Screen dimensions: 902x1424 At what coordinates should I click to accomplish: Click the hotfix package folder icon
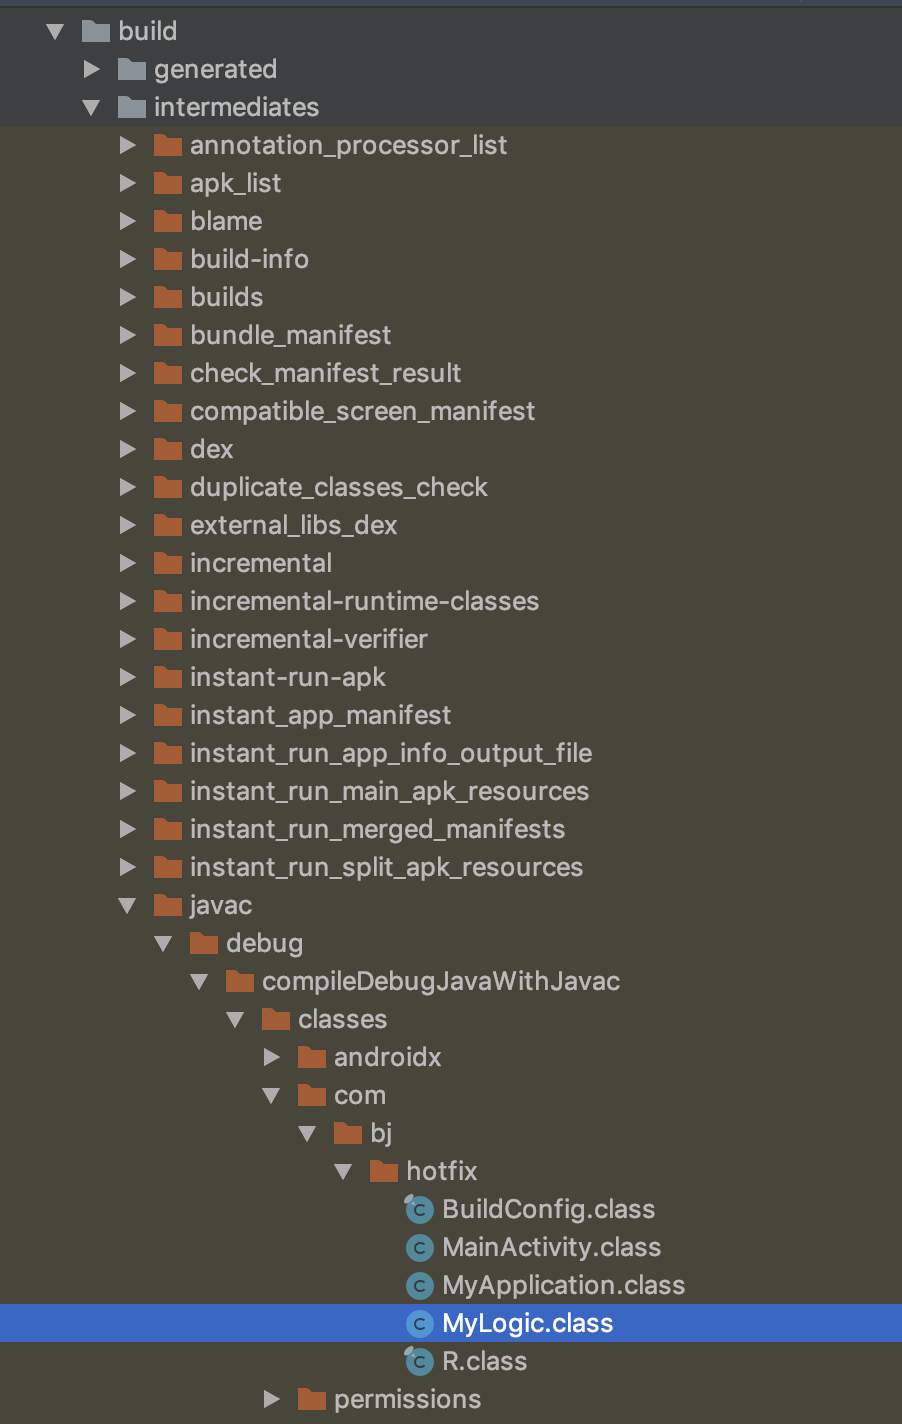coord(384,1171)
